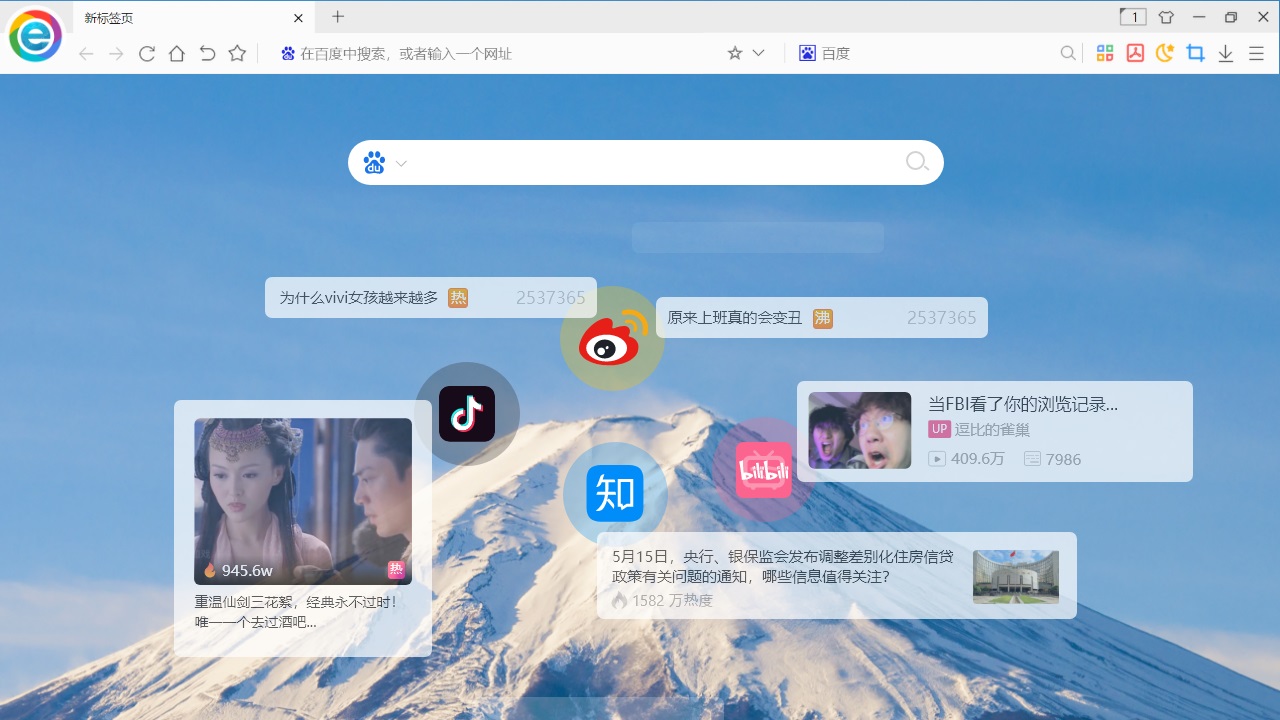Open video 当FBI看了你的浏览记录

pyautogui.click(x=1023, y=404)
